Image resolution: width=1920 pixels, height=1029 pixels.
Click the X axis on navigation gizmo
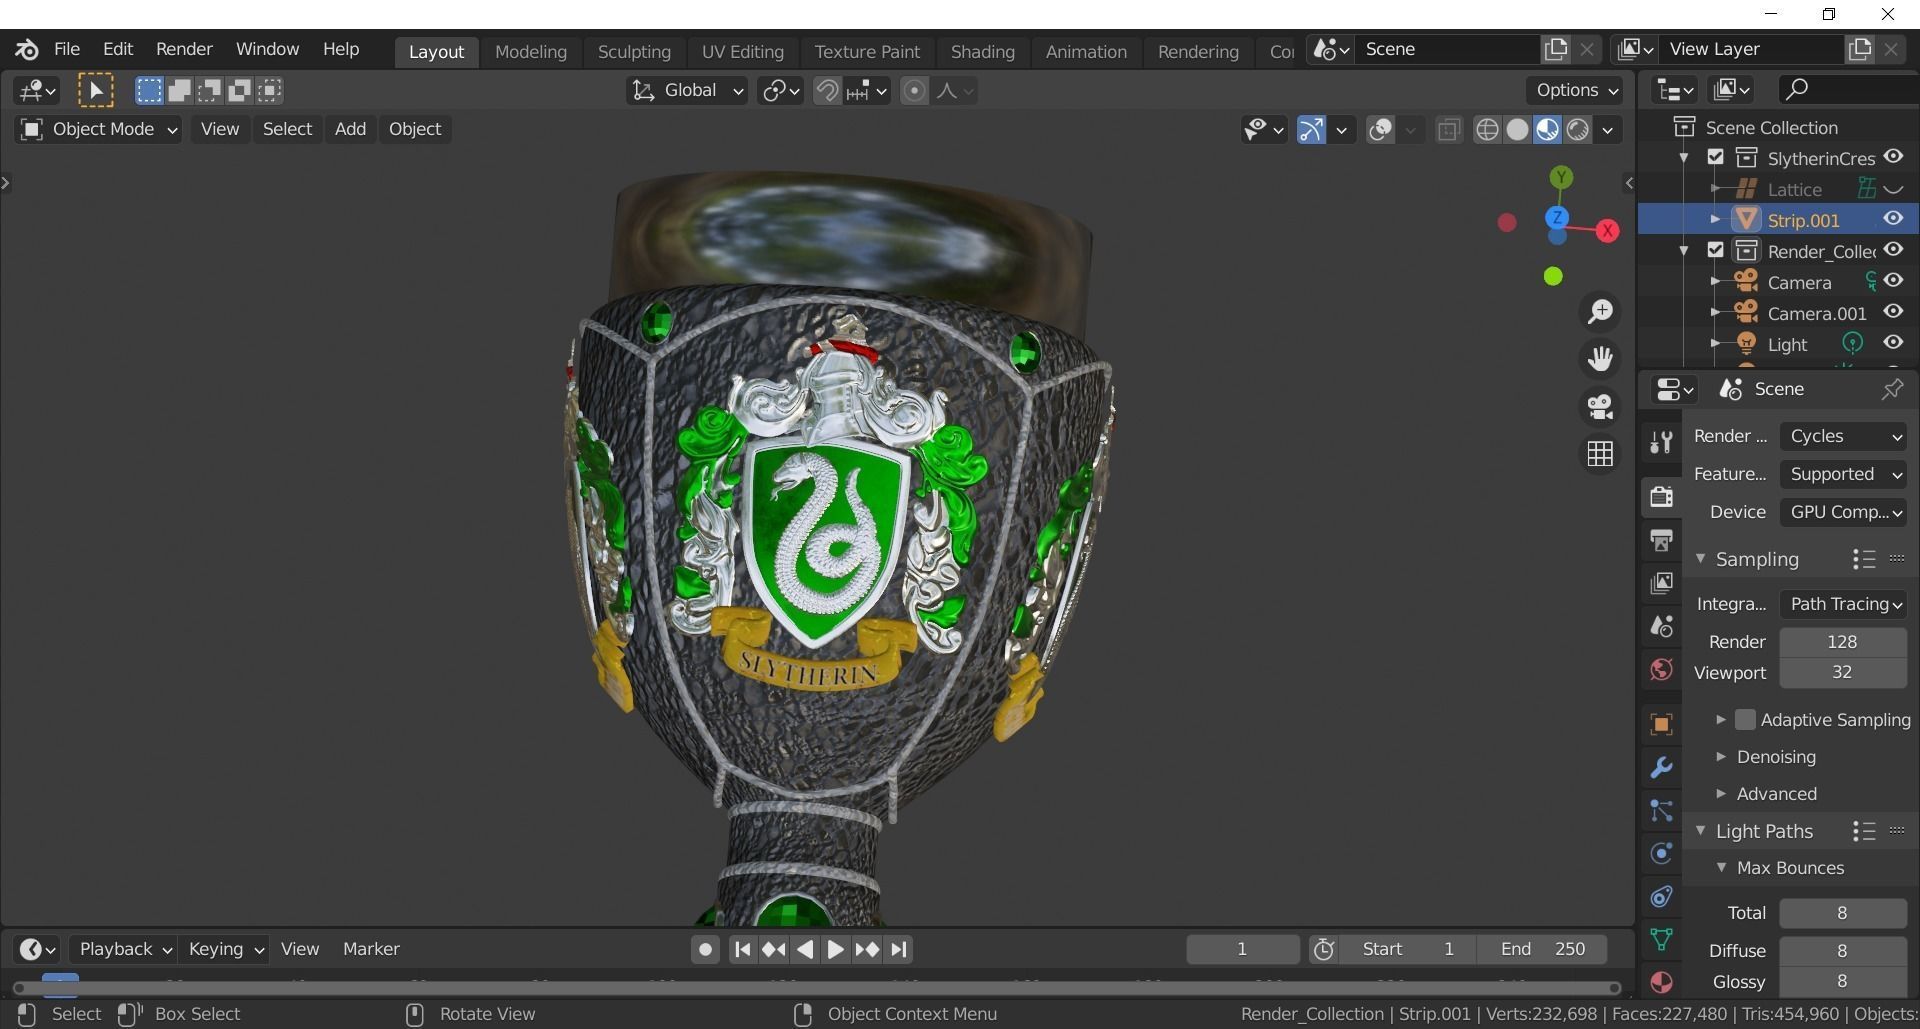point(1607,231)
